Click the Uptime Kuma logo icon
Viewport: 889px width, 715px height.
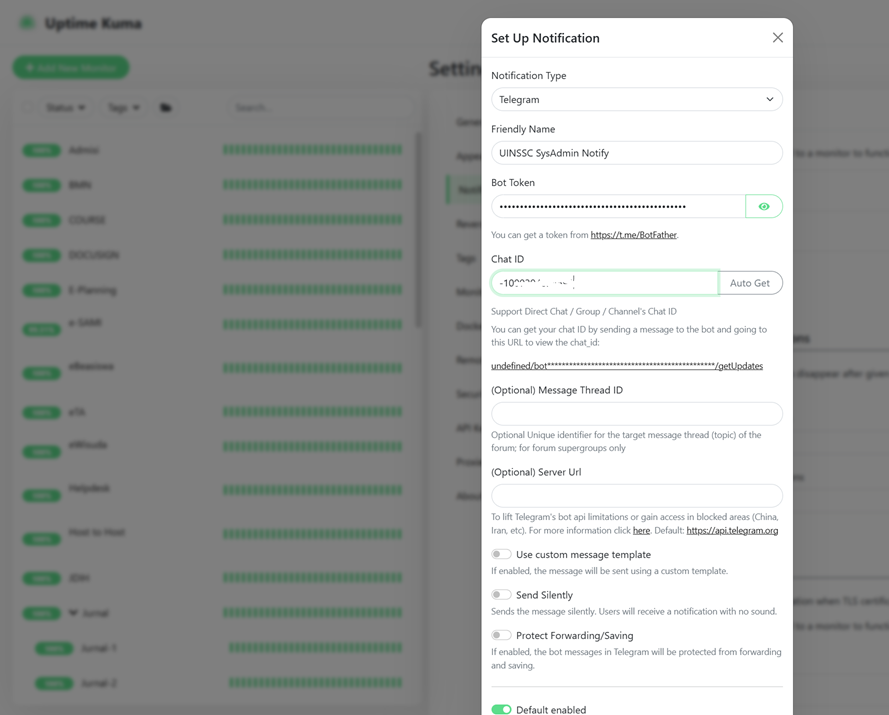[x=27, y=23]
